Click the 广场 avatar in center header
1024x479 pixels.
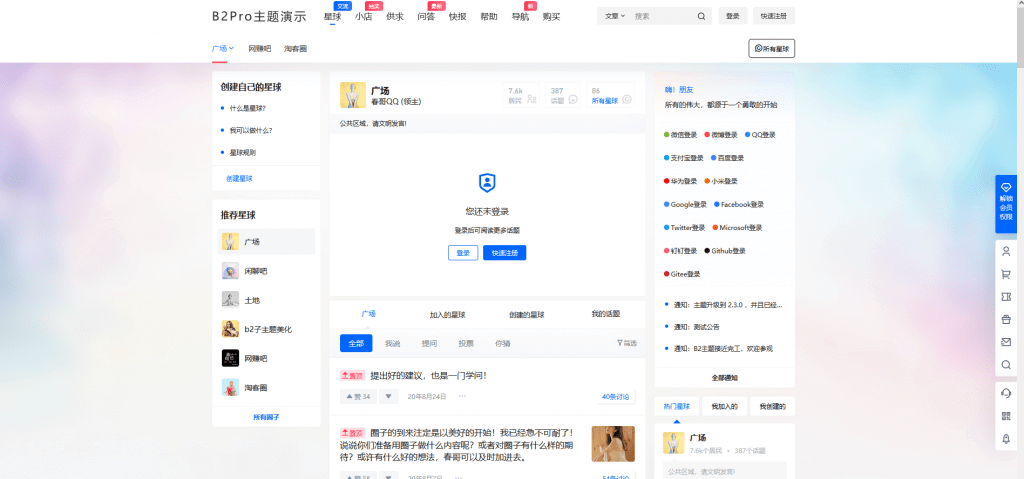353,95
